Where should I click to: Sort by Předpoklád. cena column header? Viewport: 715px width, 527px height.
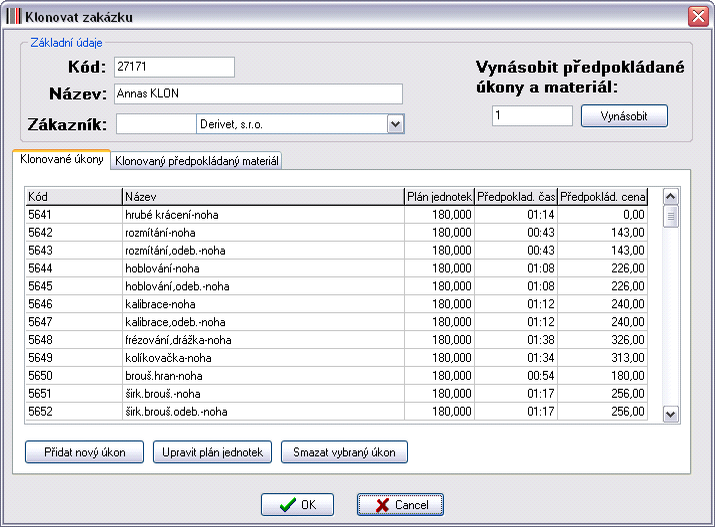(x=602, y=196)
